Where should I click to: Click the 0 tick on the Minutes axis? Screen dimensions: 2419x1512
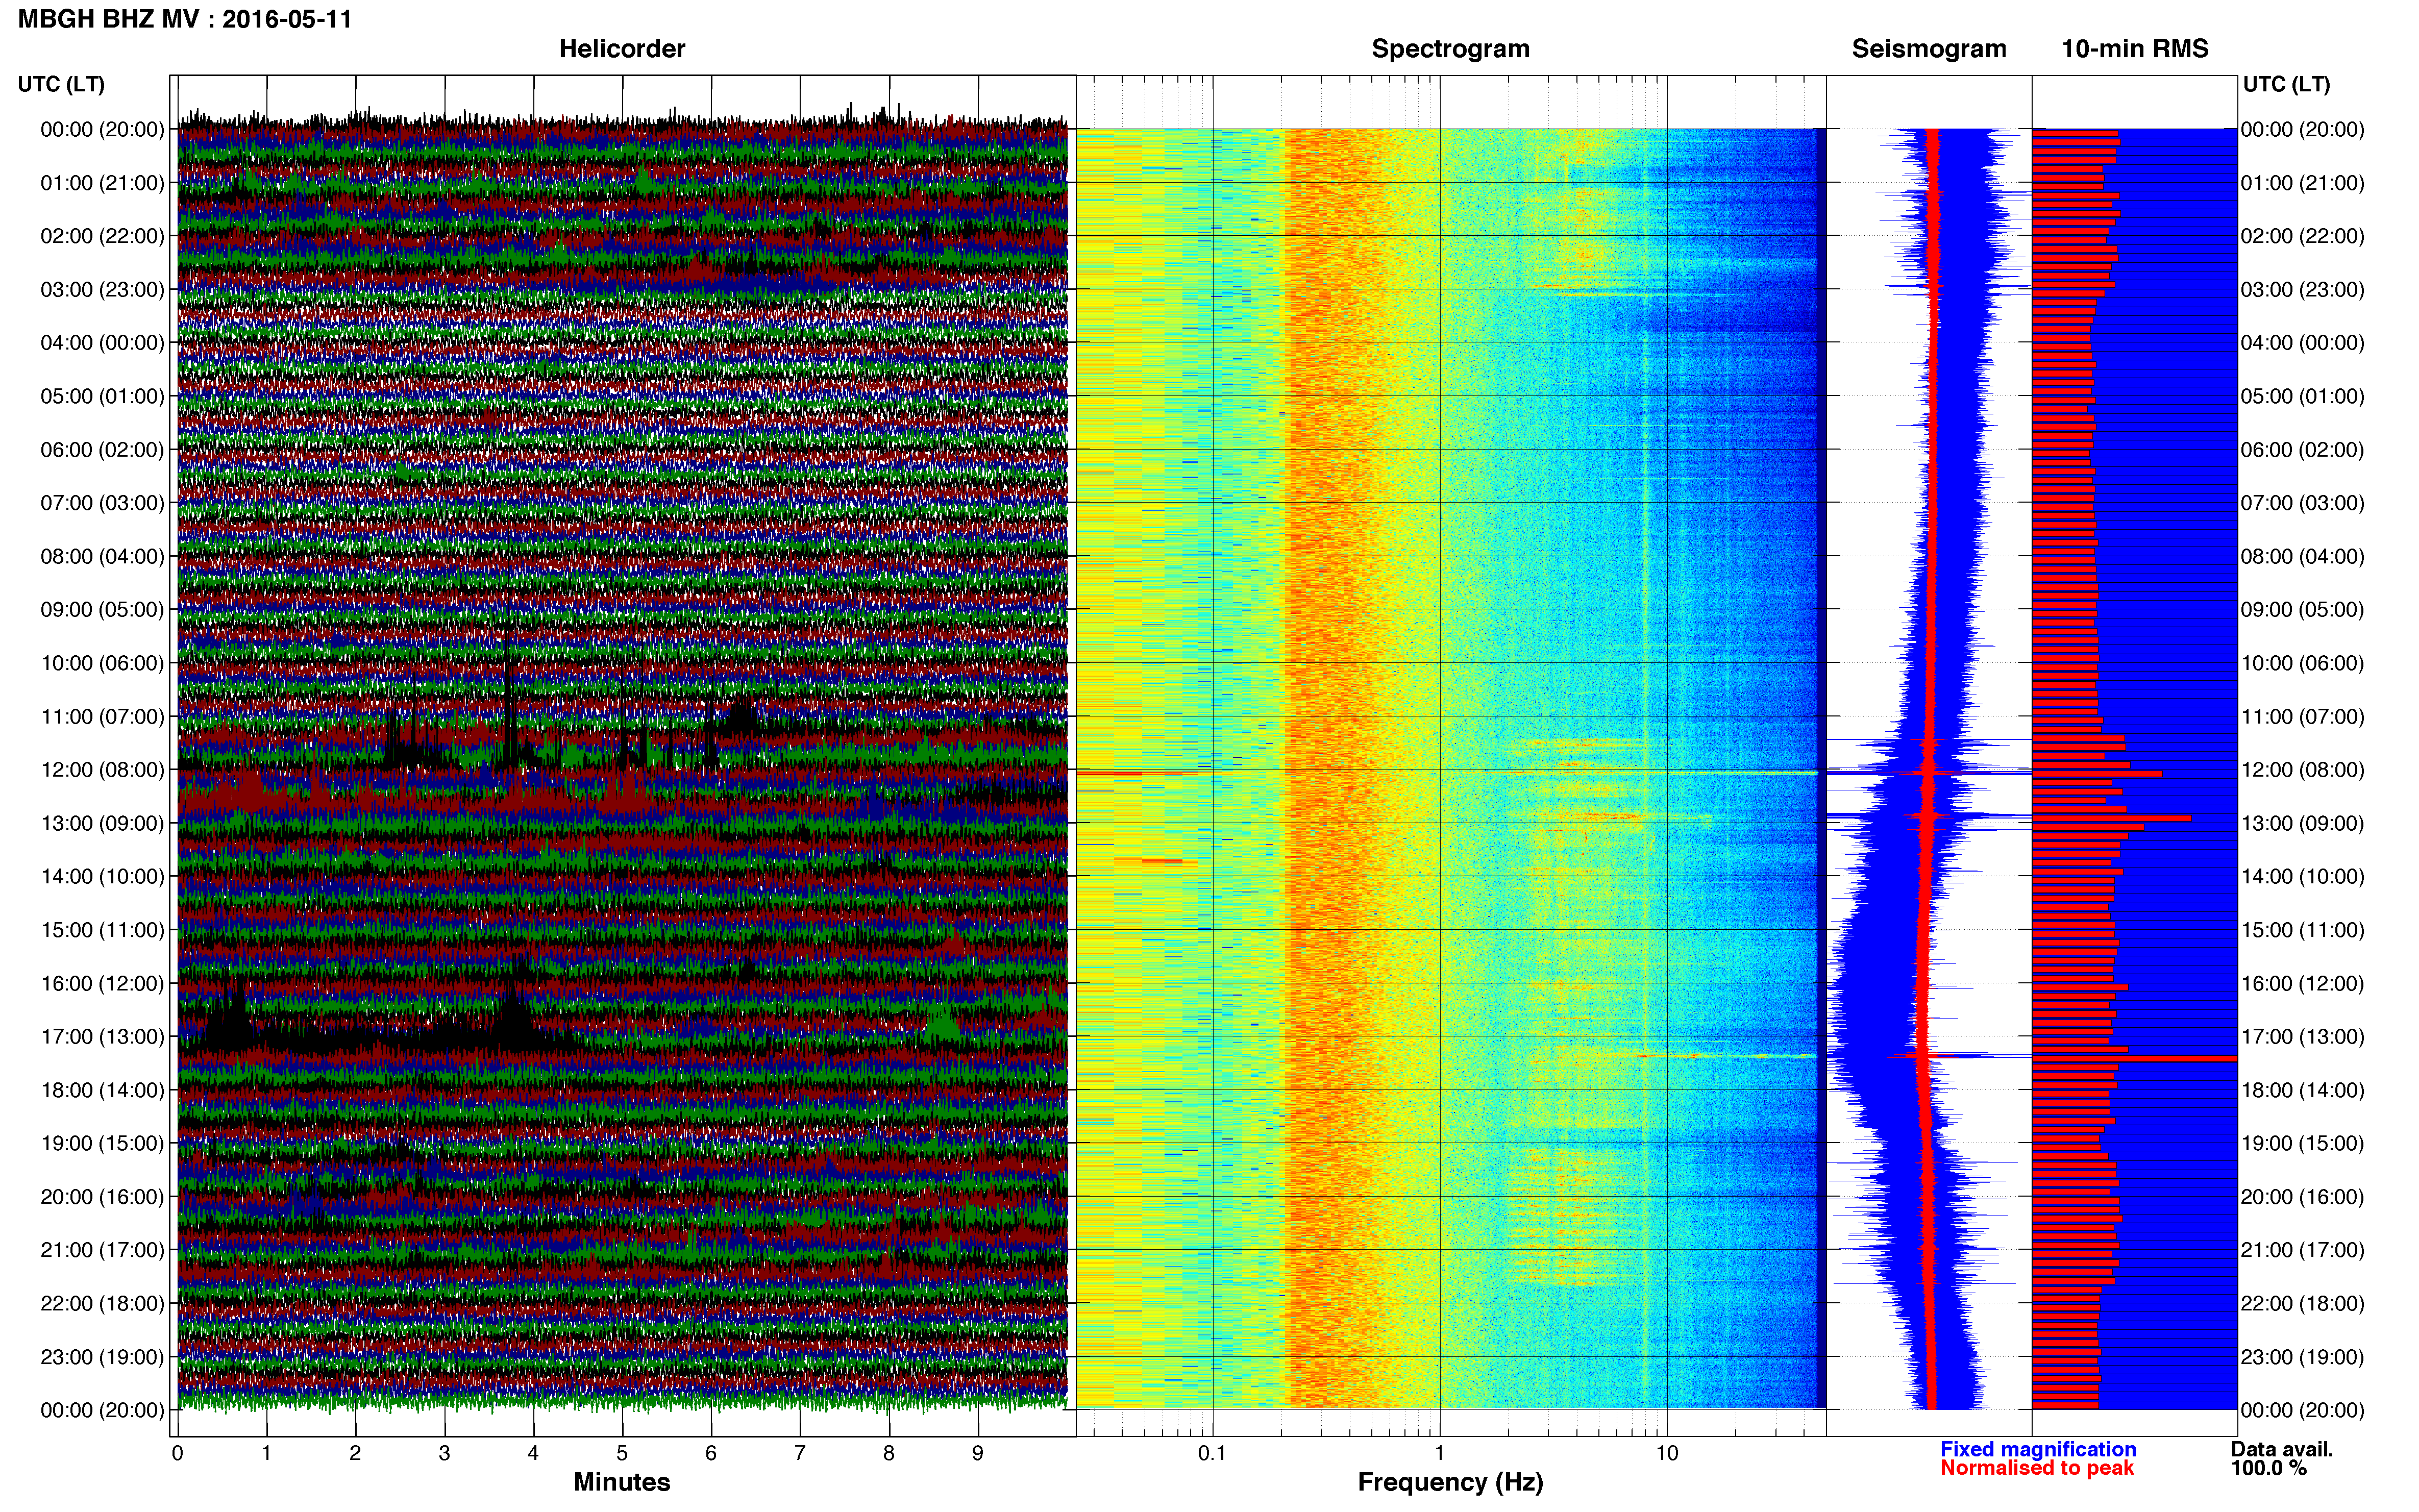point(177,1453)
